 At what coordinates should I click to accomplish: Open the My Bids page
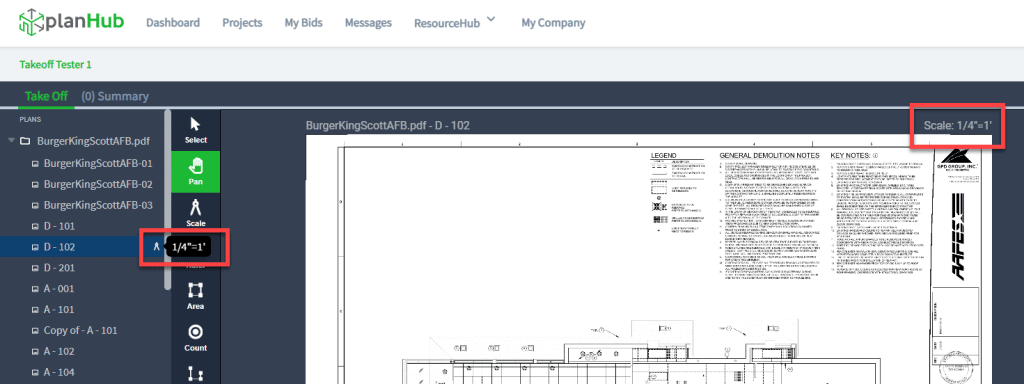(x=304, y=23)
